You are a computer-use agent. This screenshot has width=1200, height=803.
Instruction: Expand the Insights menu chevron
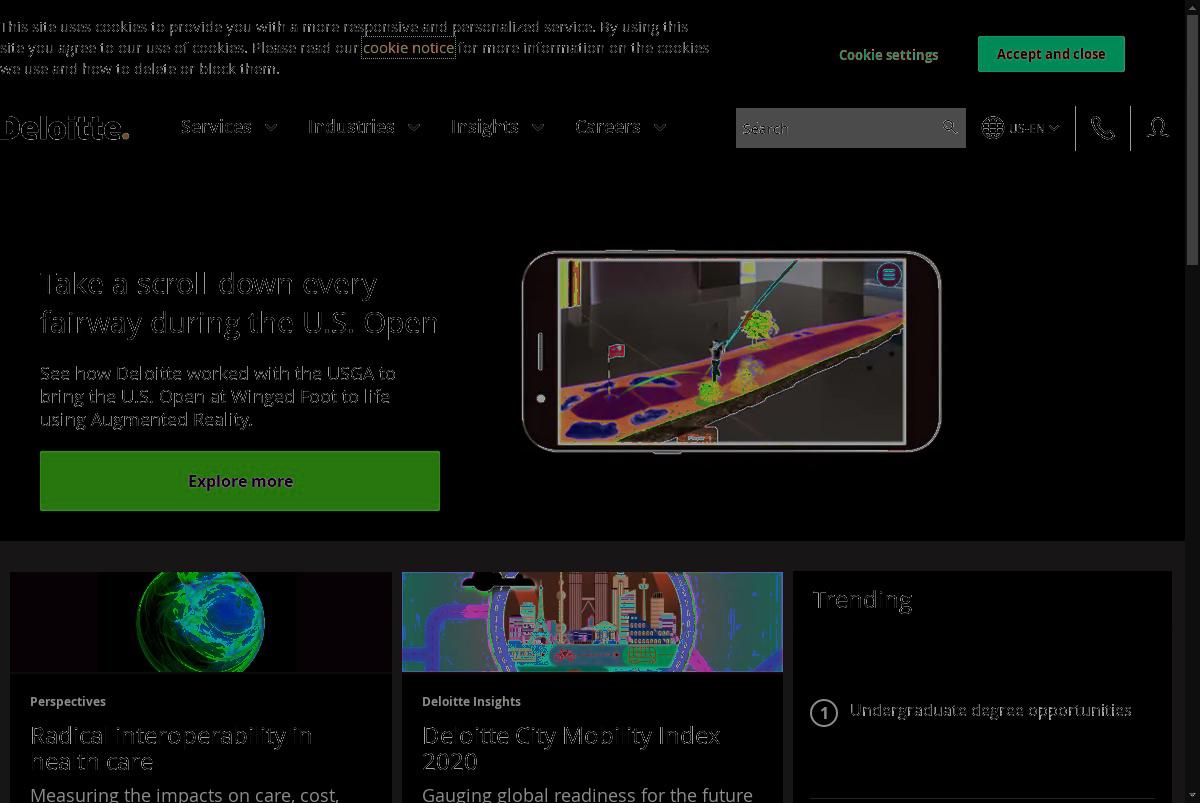coord(538,127)
